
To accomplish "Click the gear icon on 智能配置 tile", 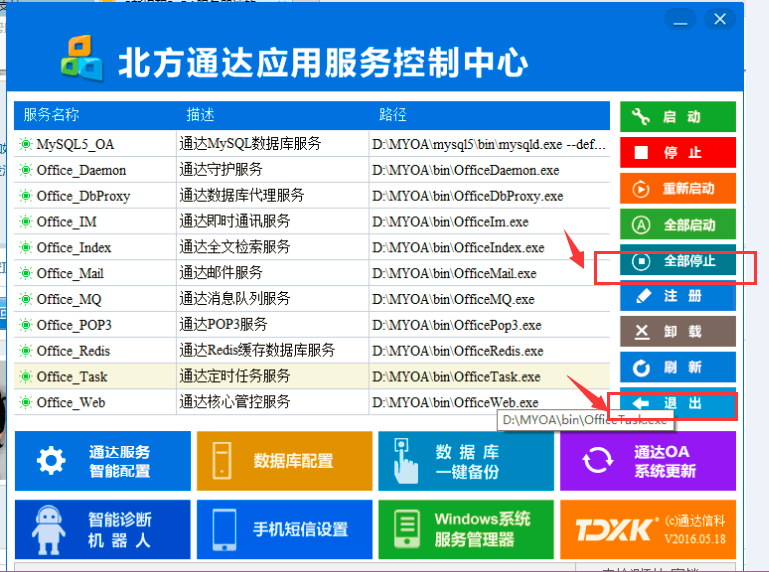I will [51, 461].
